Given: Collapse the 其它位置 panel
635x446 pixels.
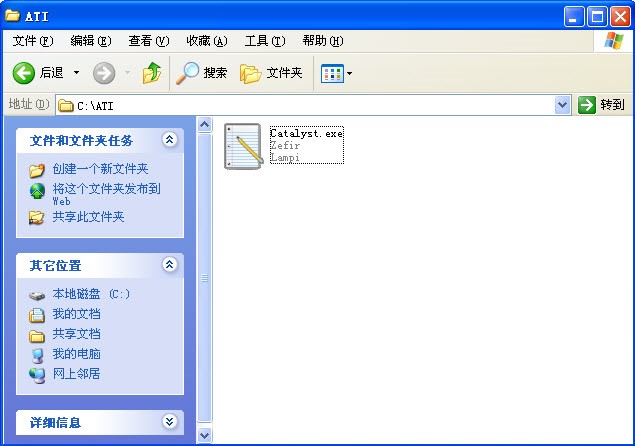Looking at the screenshot, I should point(169,265).
